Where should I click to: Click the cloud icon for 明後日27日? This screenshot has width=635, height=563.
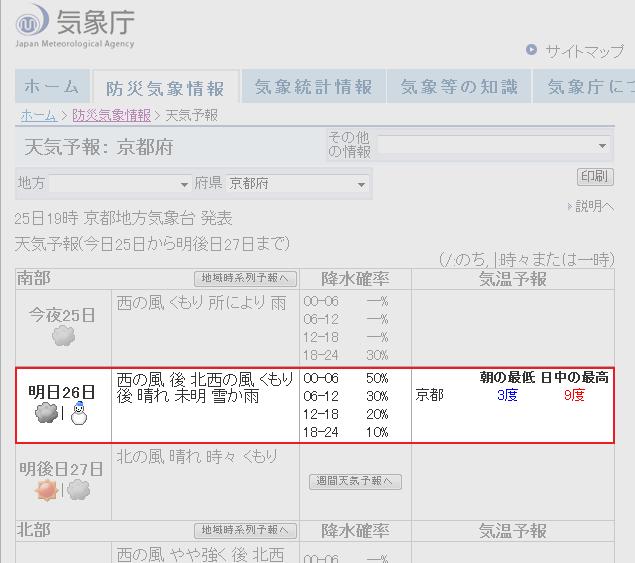(79, 490)
